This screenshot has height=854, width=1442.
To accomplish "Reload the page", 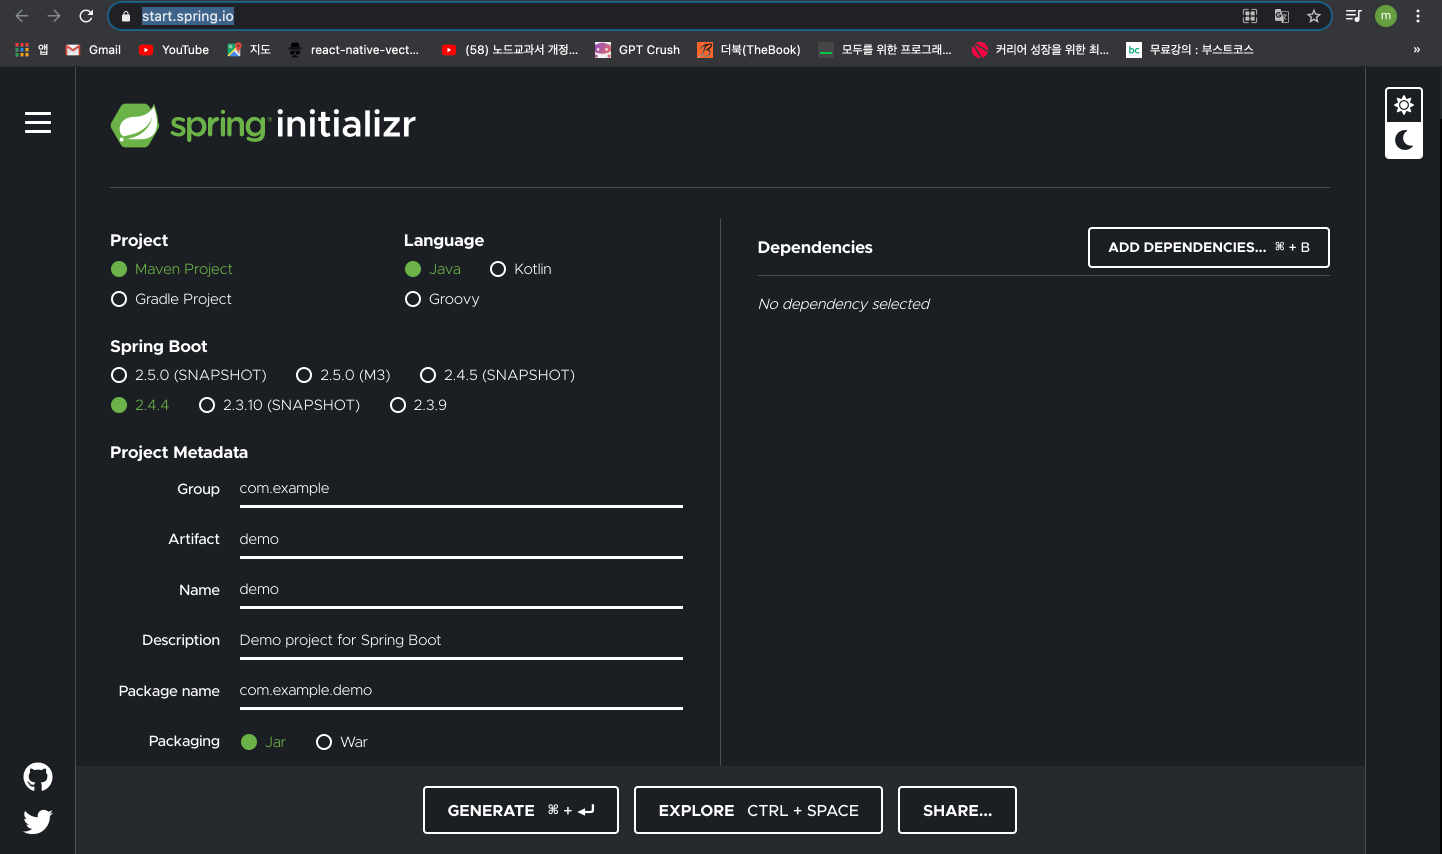I will 86,16.
